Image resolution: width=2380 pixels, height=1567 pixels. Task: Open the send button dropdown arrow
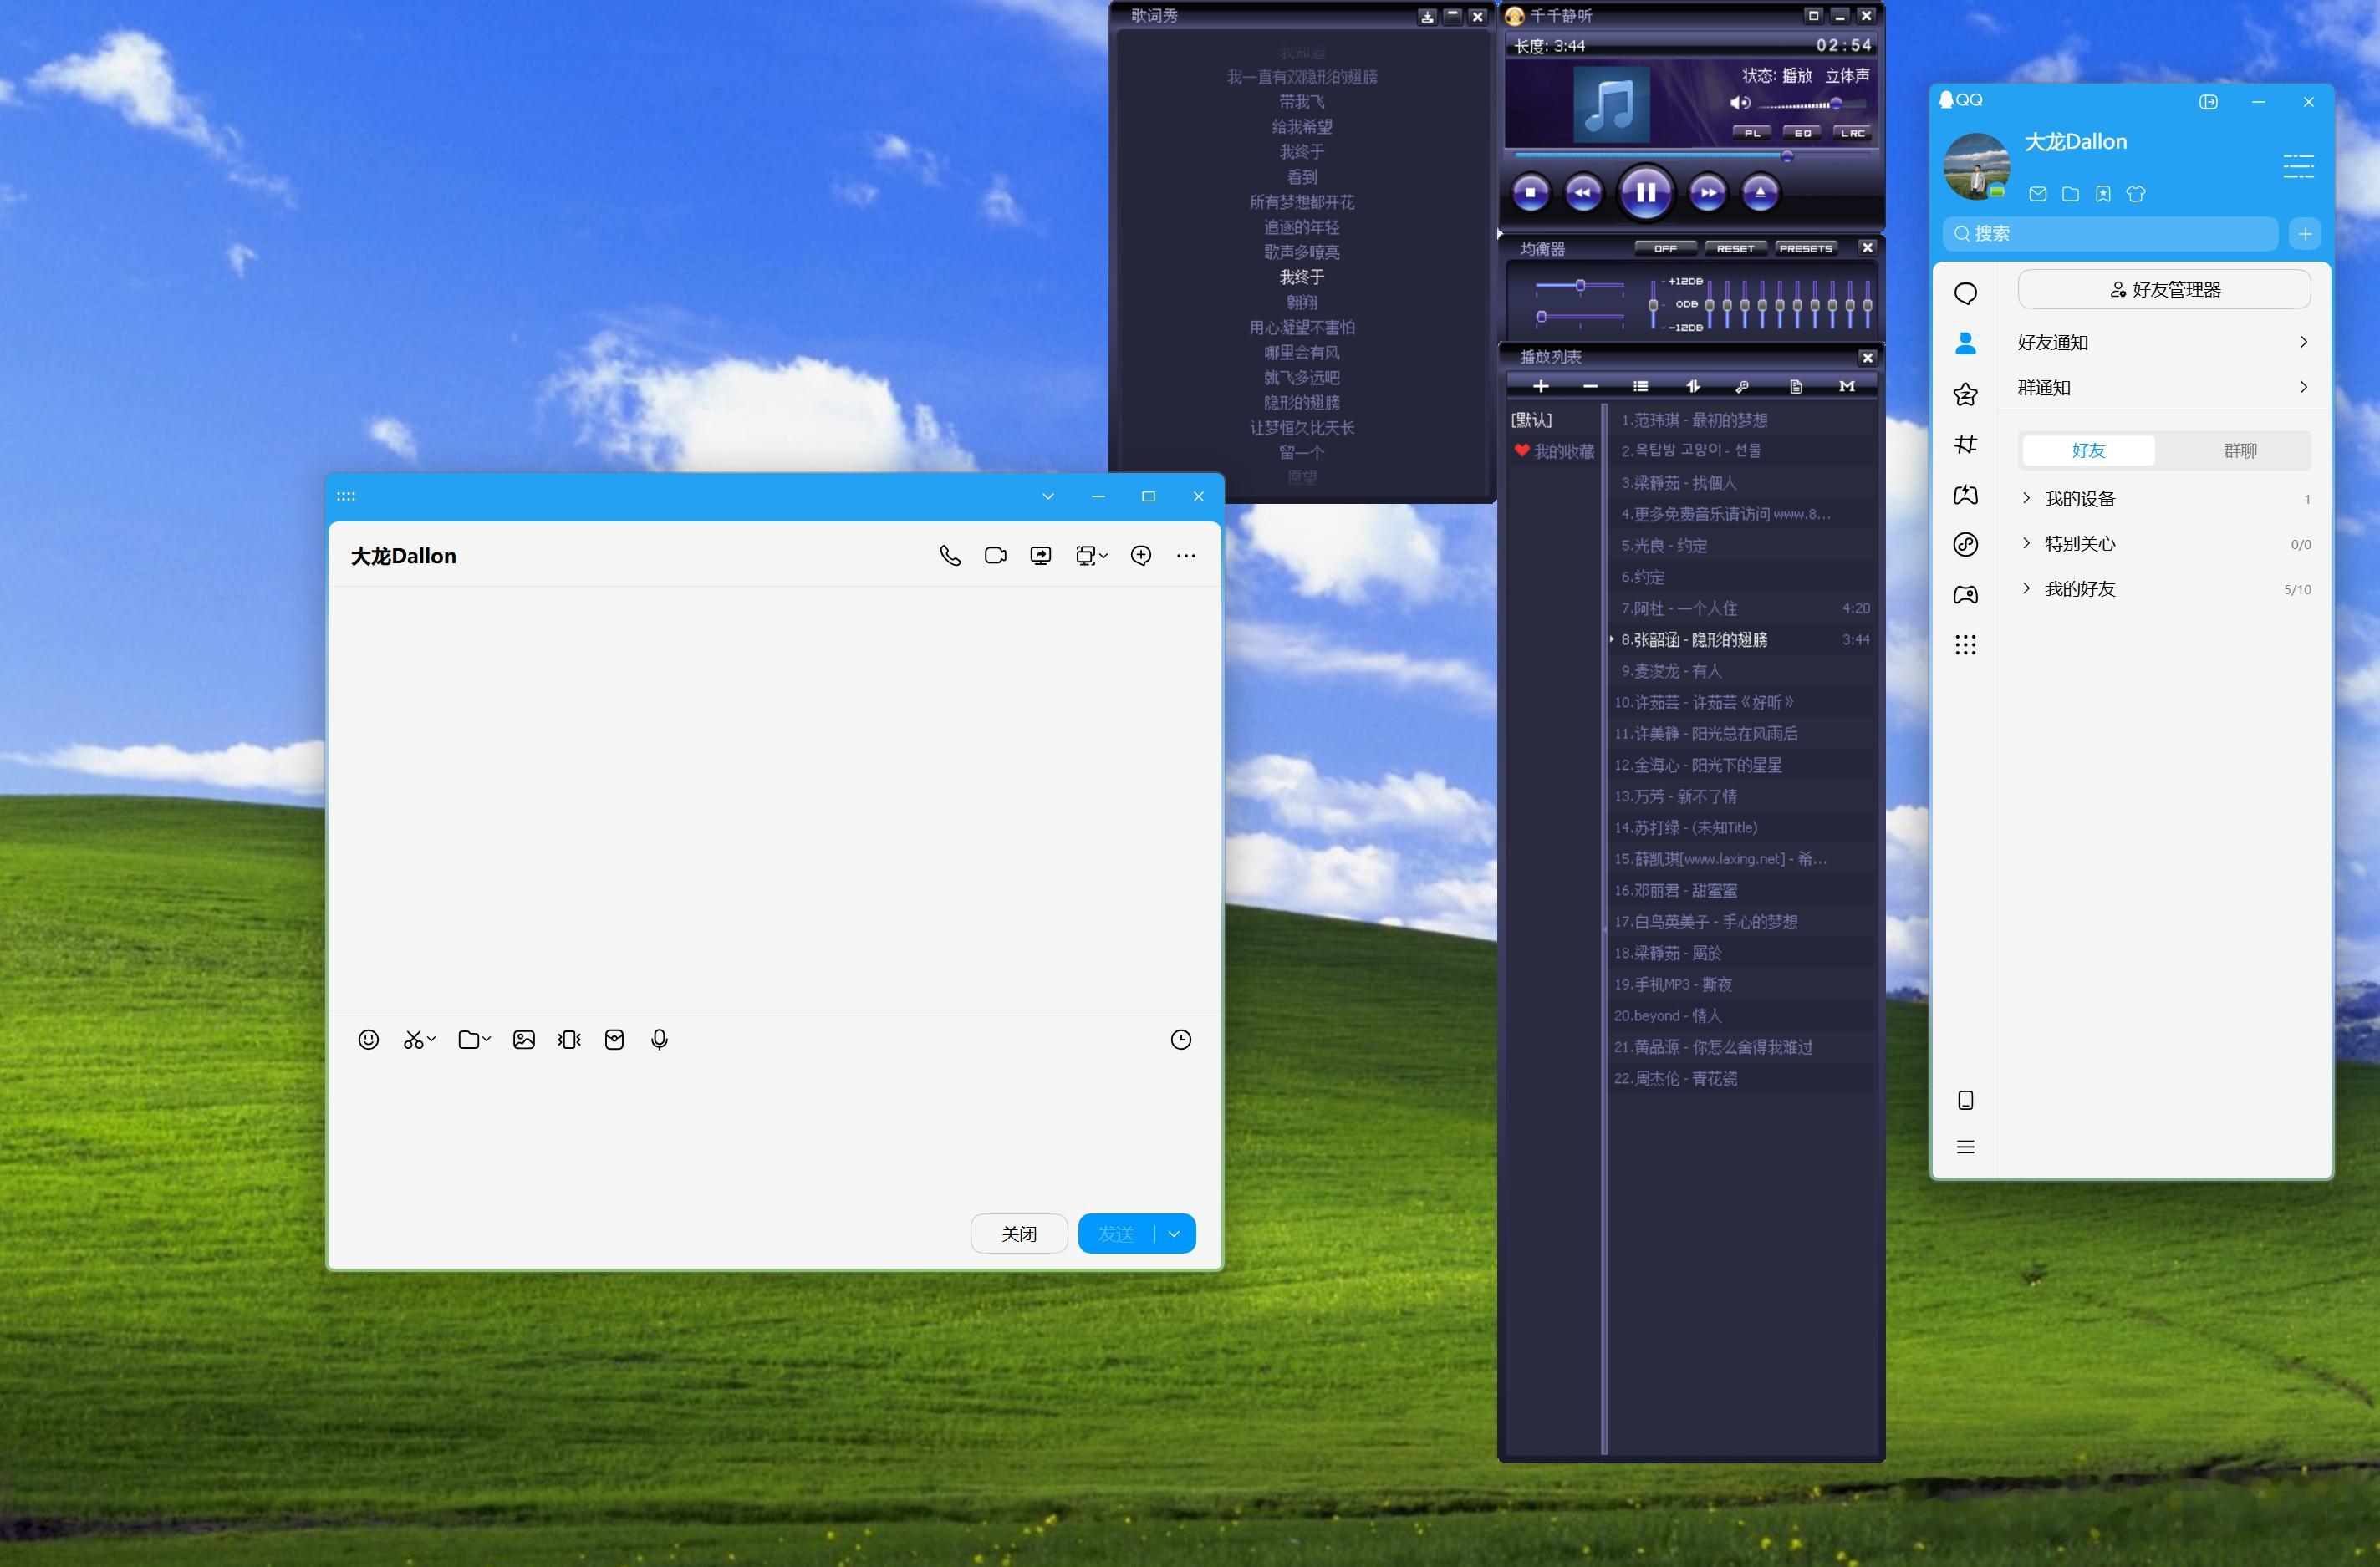click(x=1174, y=1234)
